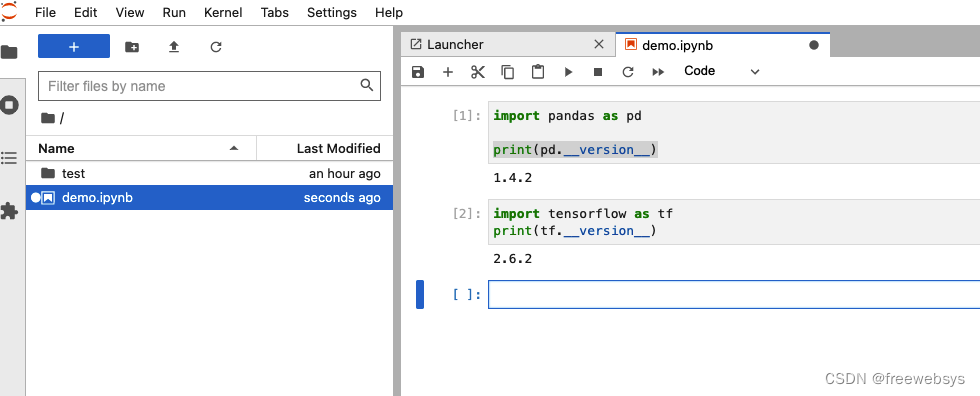980x396 pixels.
Task: Open the Kernel menu
Action: click(x=223, y=12)
